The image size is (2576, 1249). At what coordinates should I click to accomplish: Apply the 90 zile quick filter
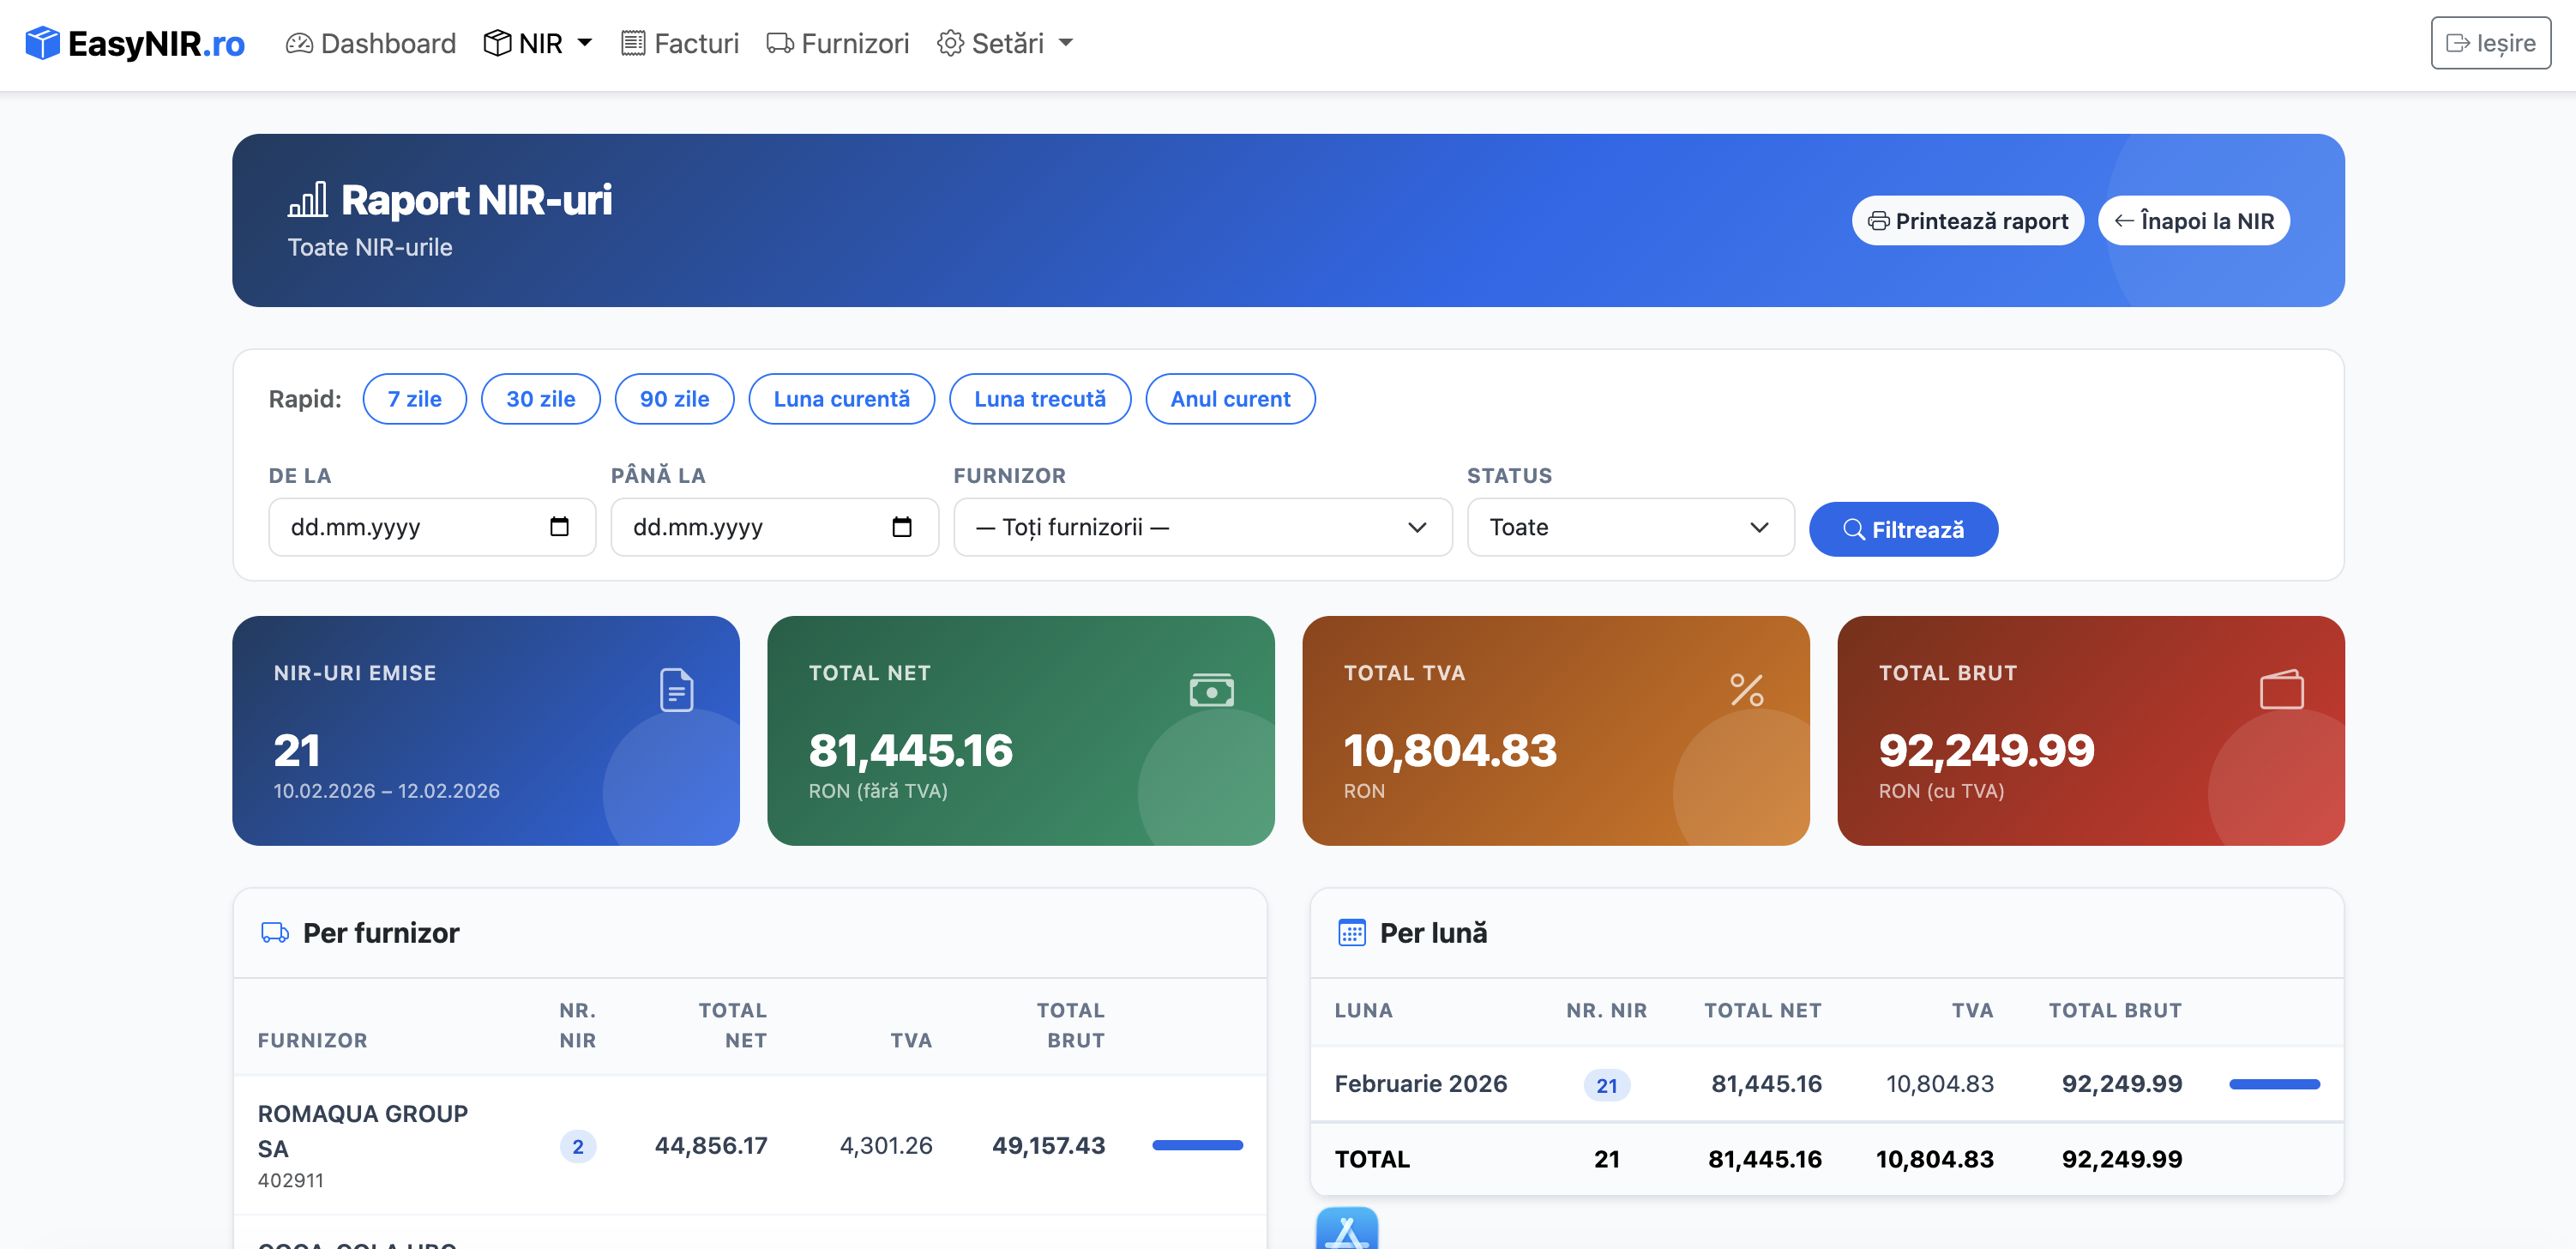(x=674, y=399)
